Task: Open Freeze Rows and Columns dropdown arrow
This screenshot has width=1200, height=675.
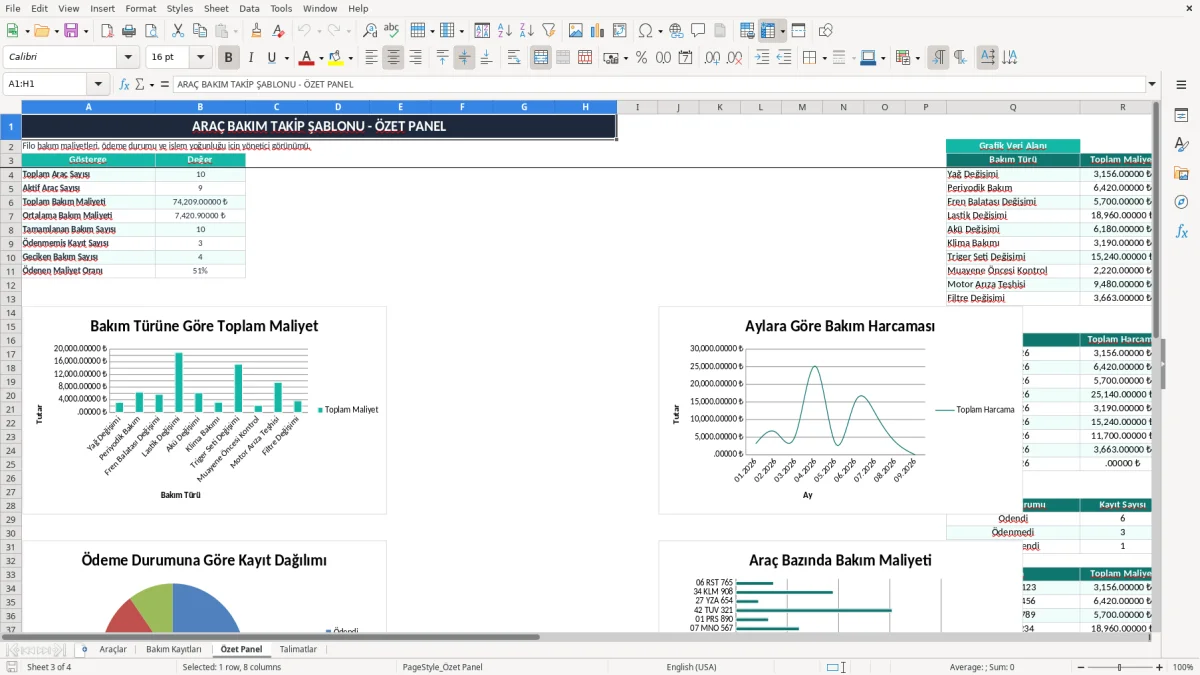Action: tap(782, 31)
